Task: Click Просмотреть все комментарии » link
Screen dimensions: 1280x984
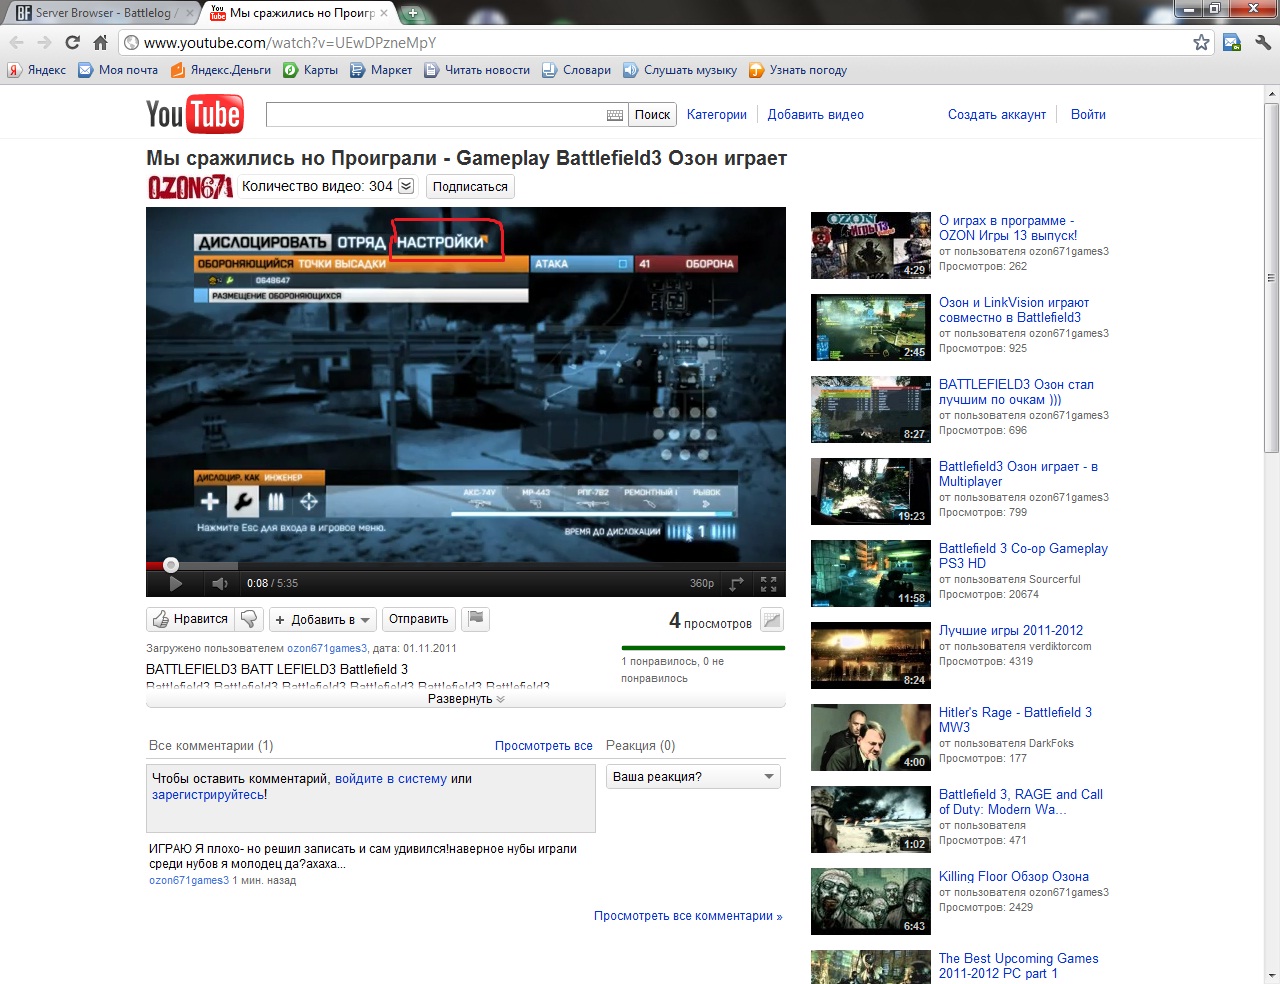Action: pos(688,916)
